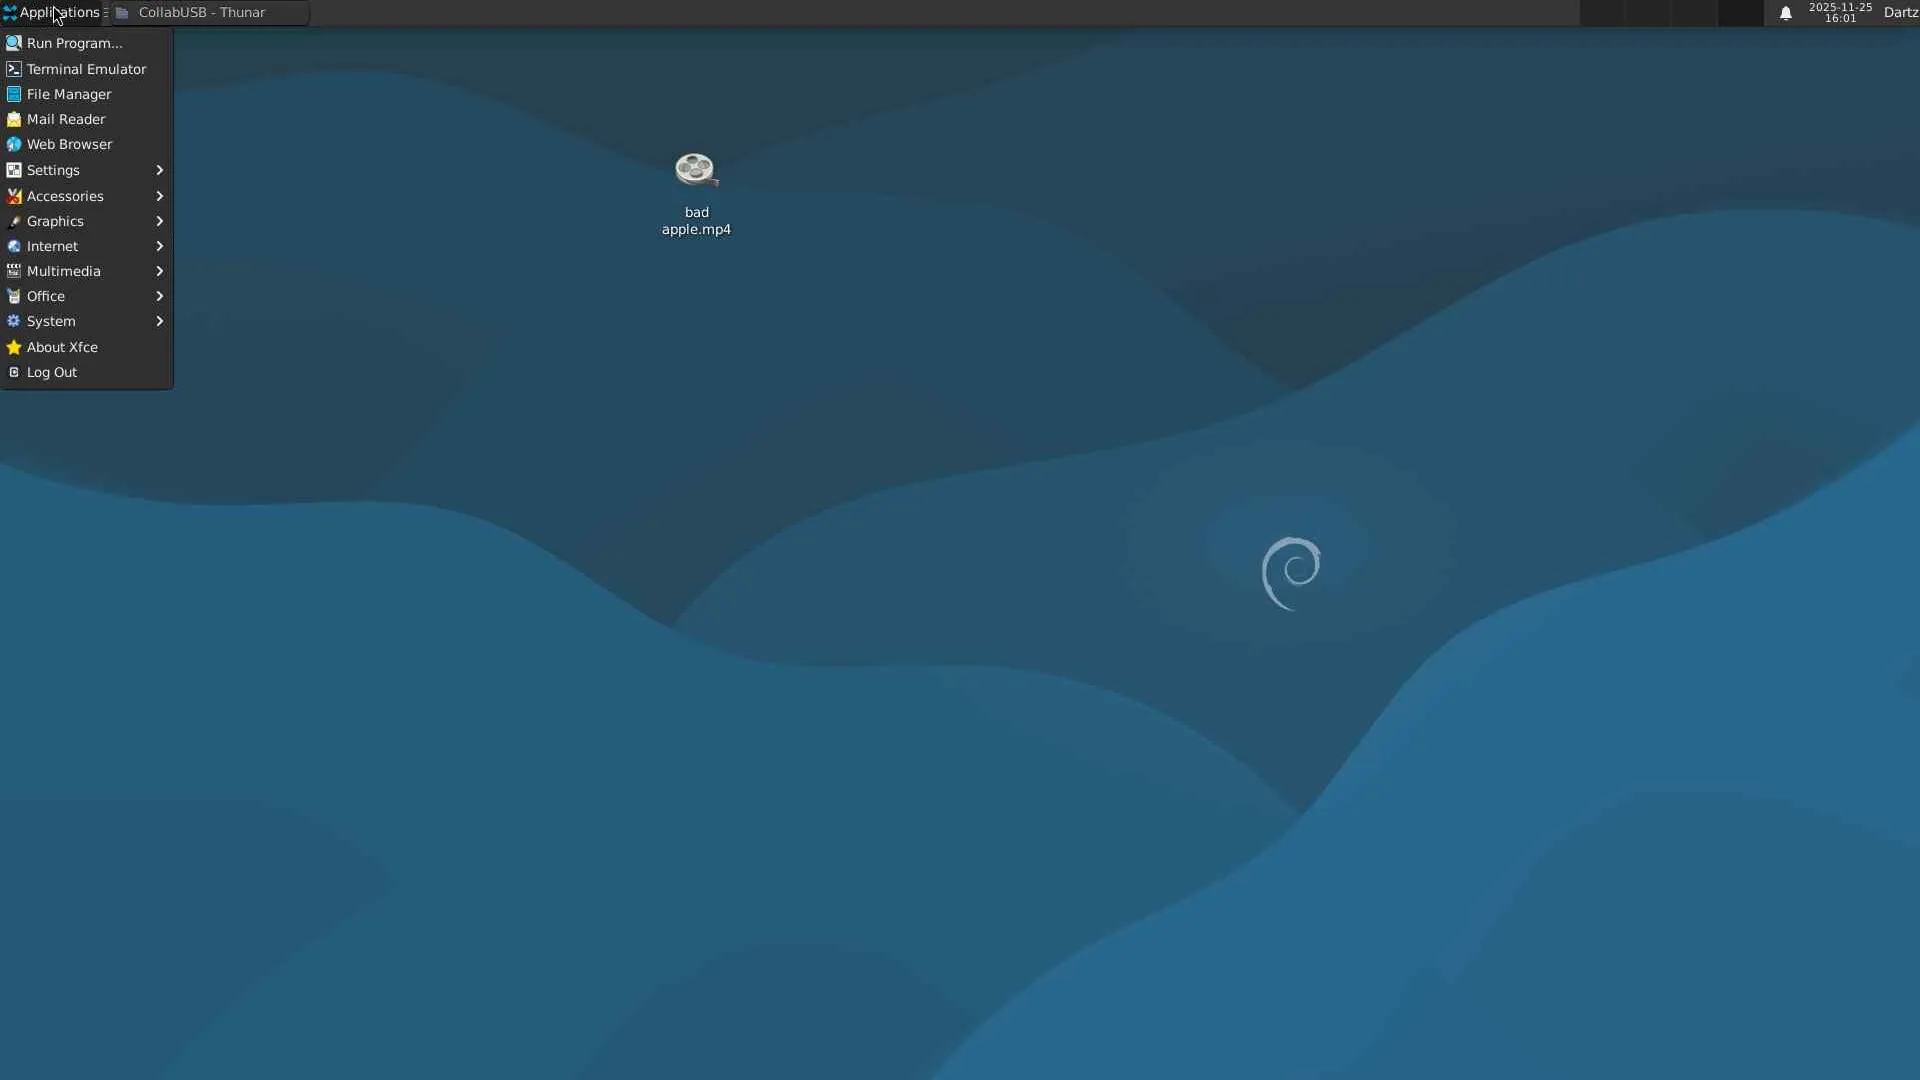The height and width of the screenshot is (1080, 1920).
Task: Launch the Web Browser entry
Action: point(69,144)
